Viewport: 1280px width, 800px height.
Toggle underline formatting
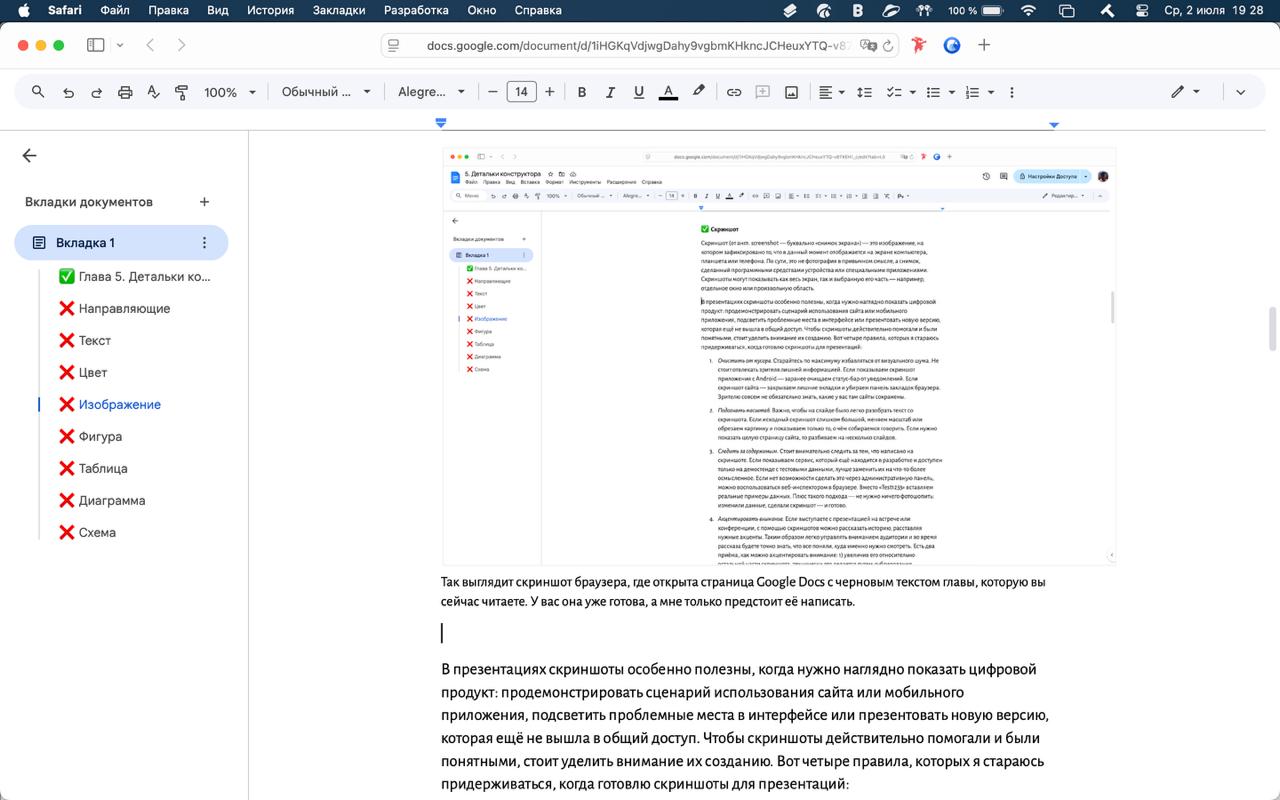tap(639, 92)
